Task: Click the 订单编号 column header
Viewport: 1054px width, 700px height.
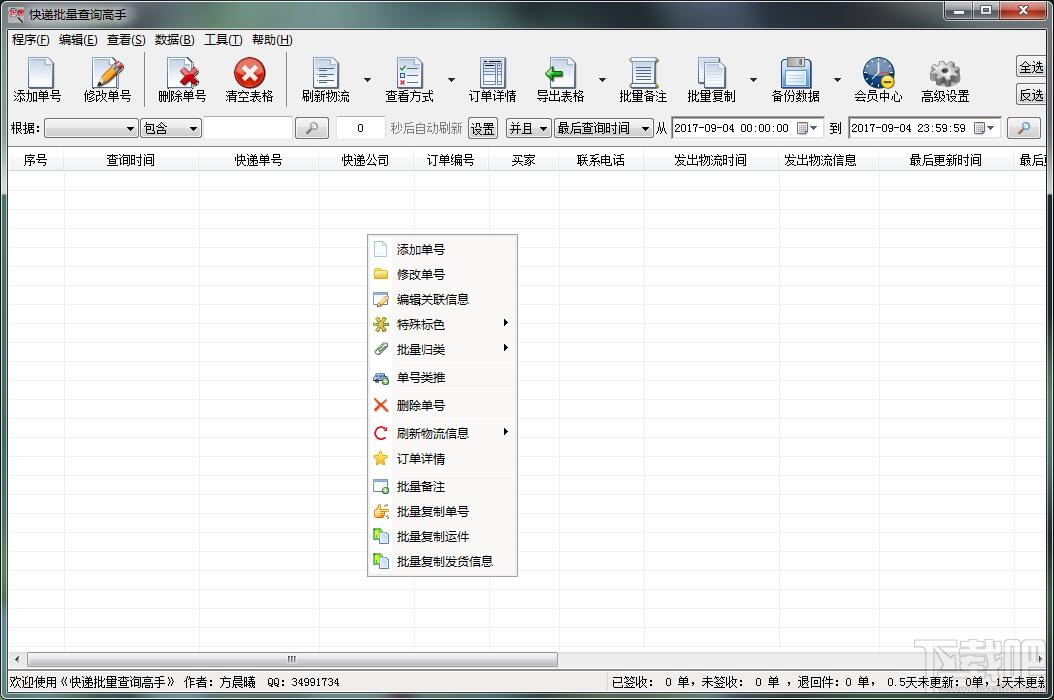Action: pyautogui.click(x=451, y=160)
